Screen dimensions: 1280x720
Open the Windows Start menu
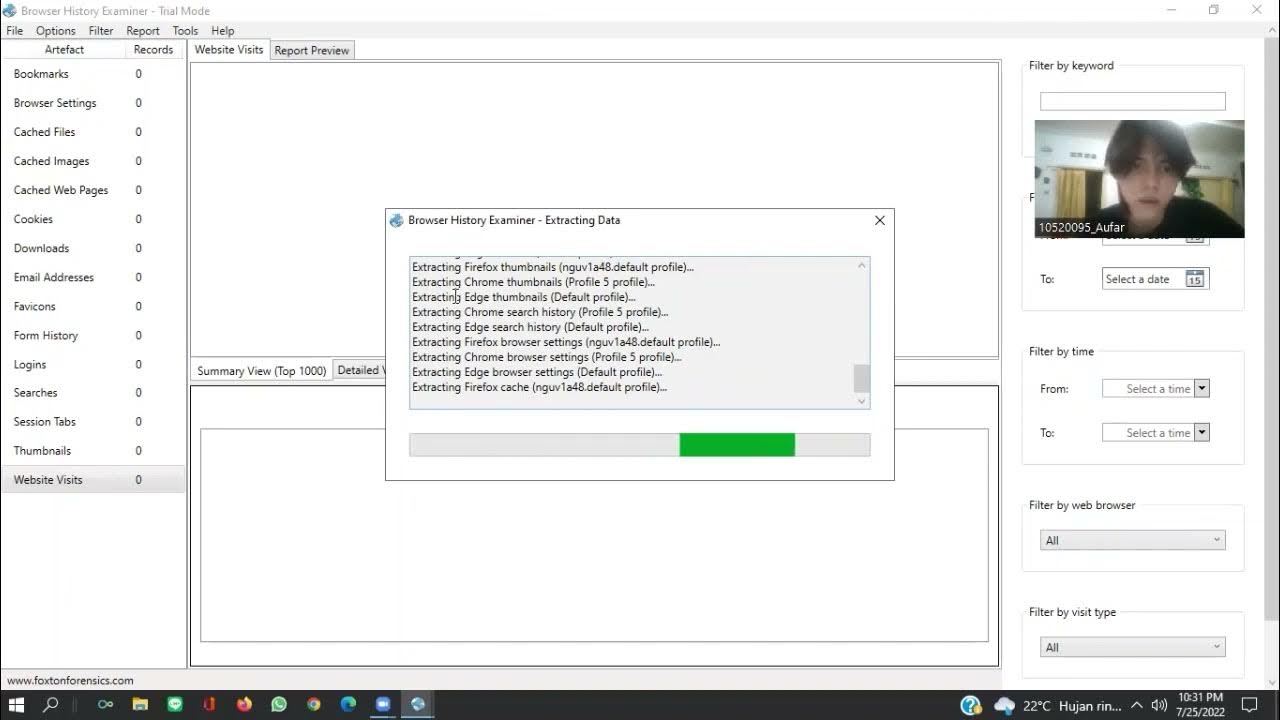[16, 704]
